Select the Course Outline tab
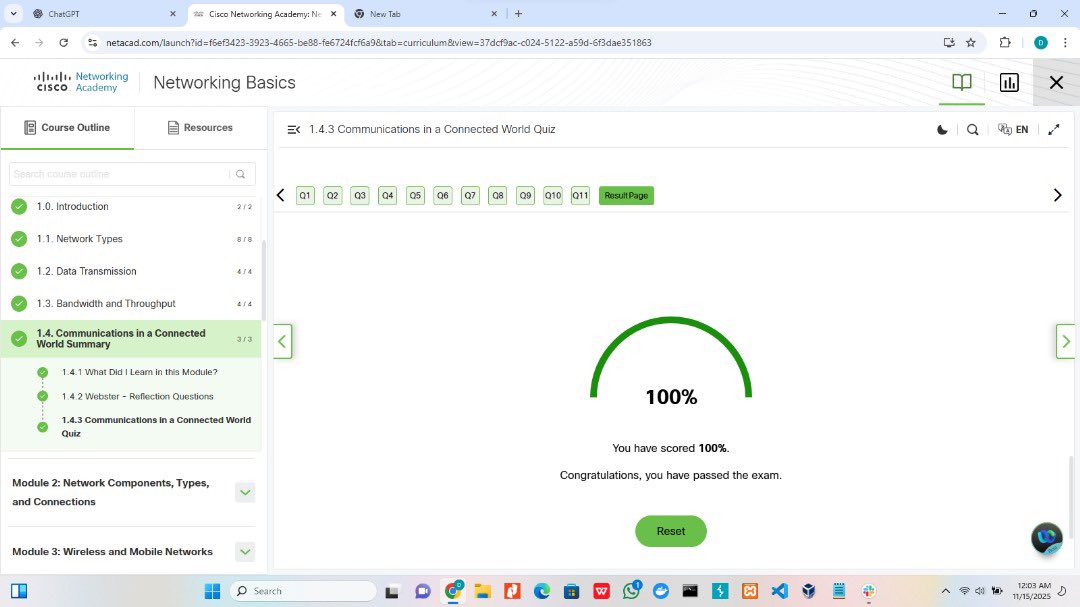Viewport: 1080px width, 607px height. point(67,128)
